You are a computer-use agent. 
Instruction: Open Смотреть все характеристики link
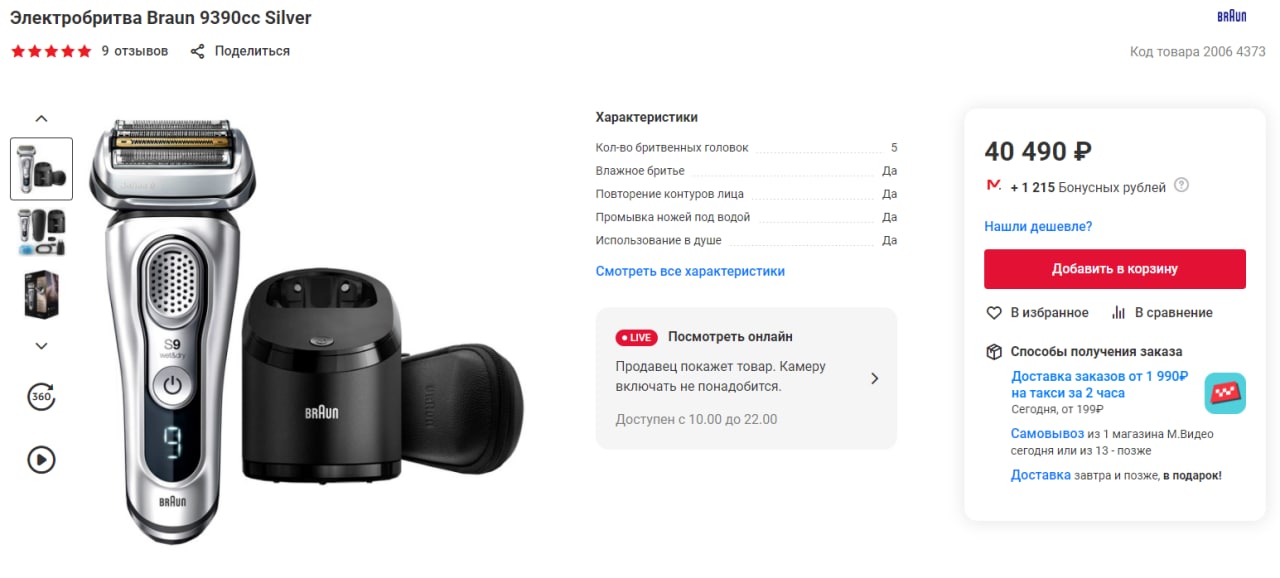pos(690,271)
